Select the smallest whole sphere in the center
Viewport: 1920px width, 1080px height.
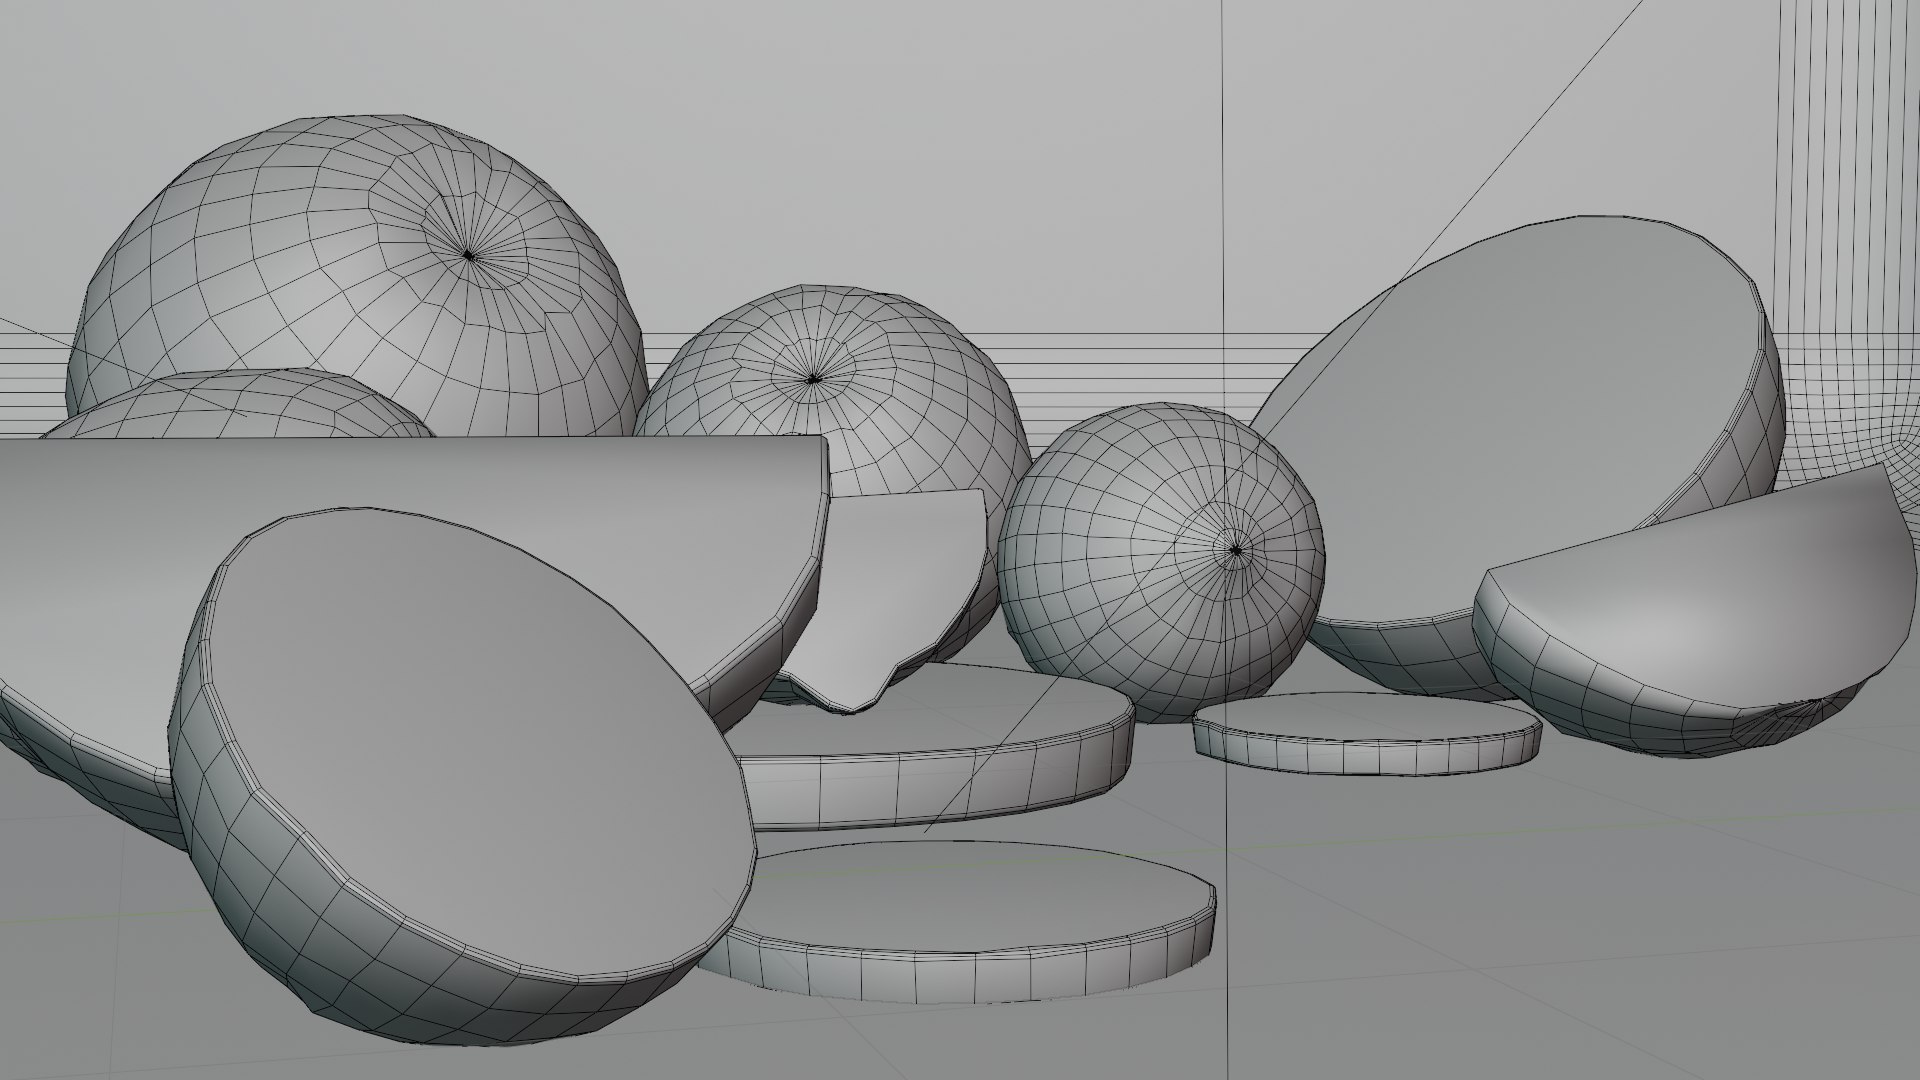click(x=1161, y=563)
